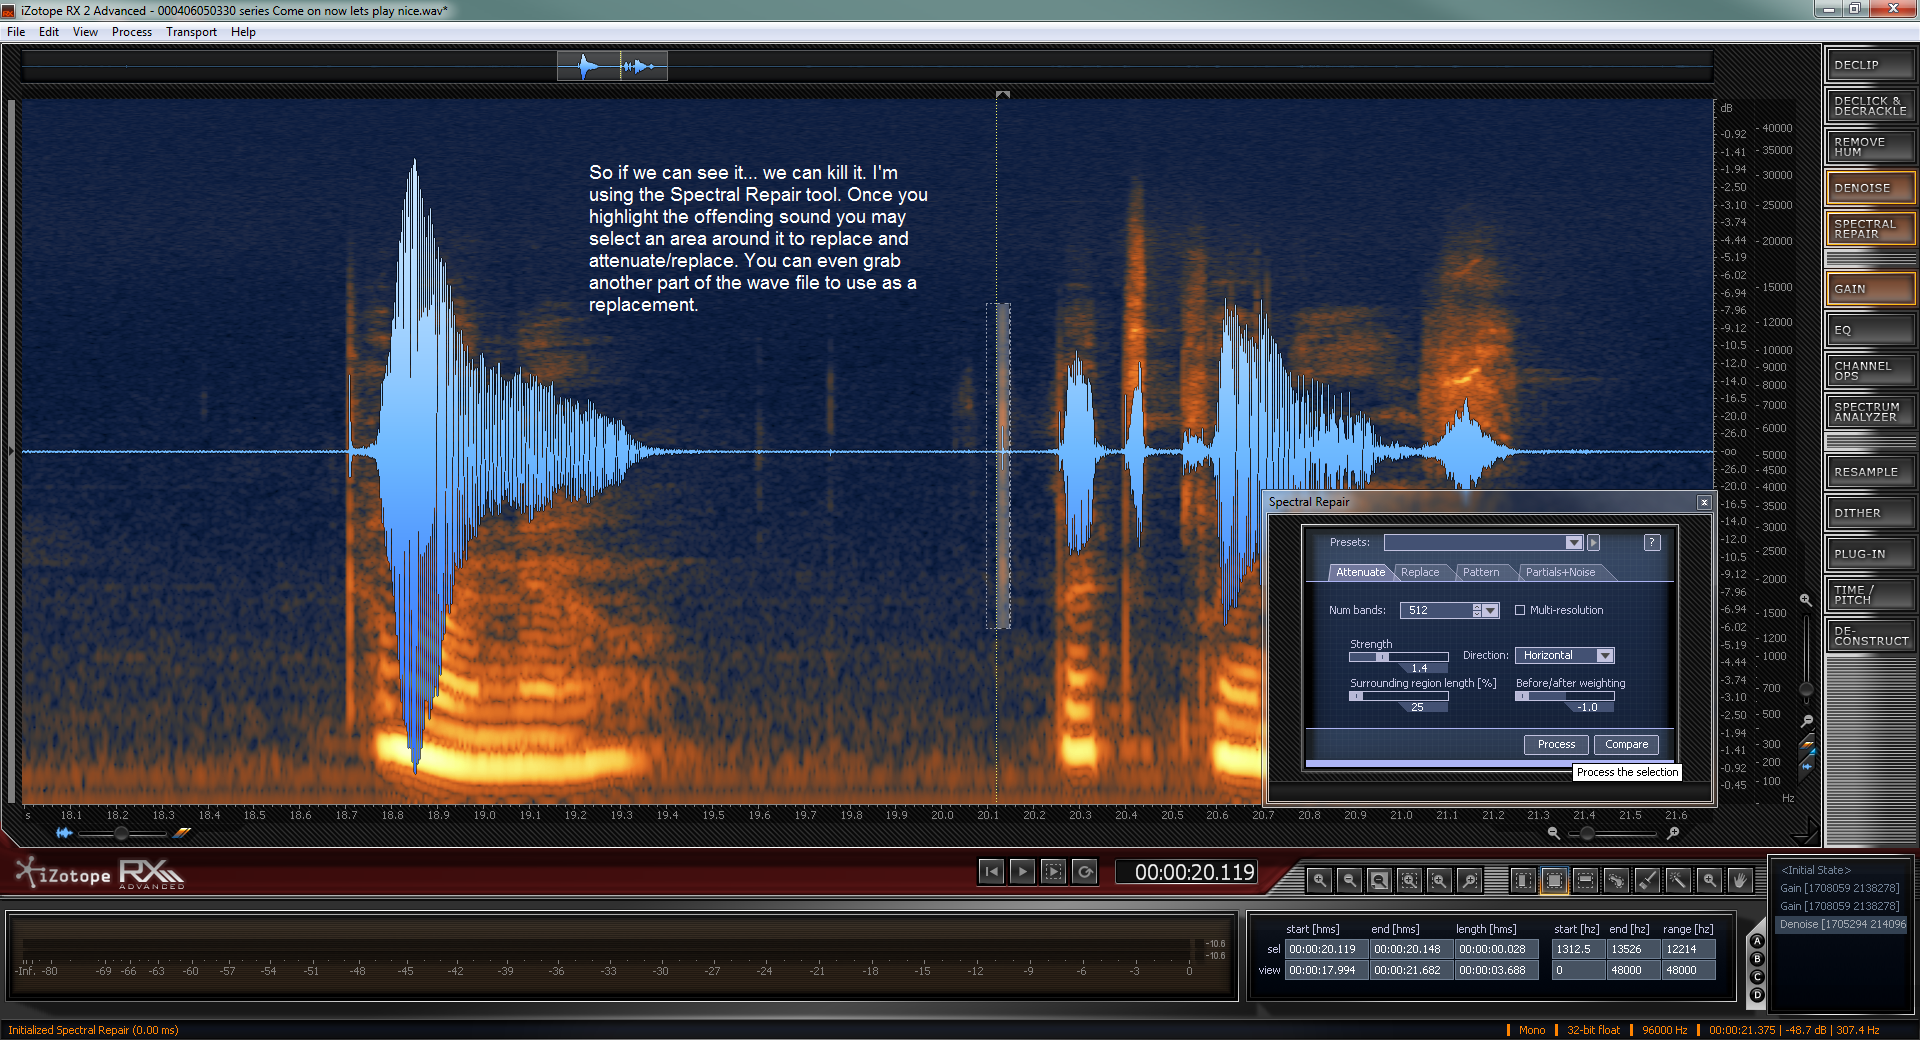Click the Before/after weighting slider
This screenshot has width=1920, height=1040.
[1565, 696]
